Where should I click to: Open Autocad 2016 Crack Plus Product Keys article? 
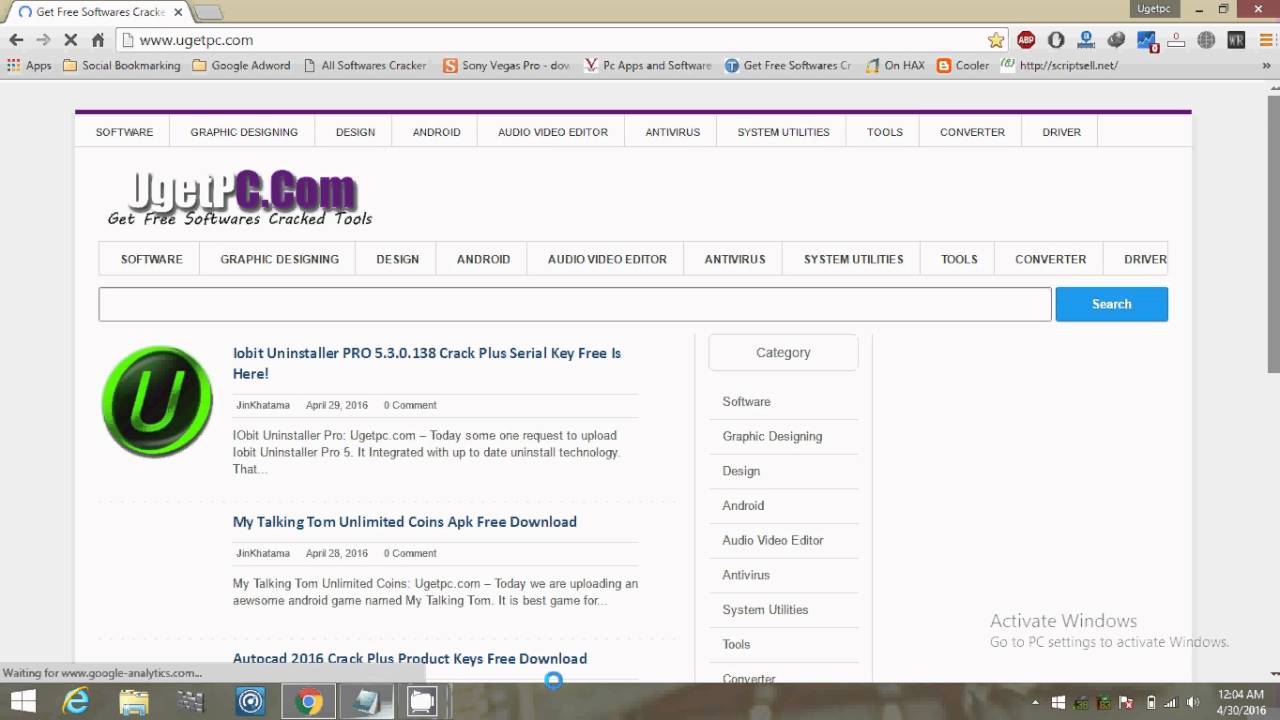point(410,658)
